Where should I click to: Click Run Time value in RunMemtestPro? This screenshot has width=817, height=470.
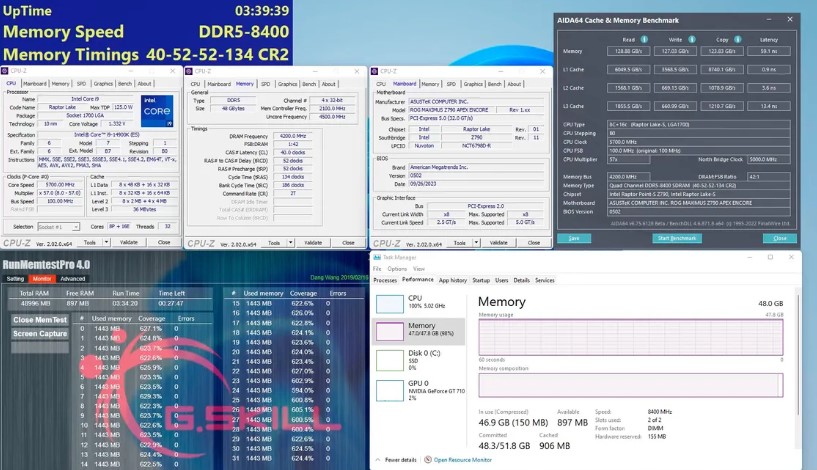[125, 303]
